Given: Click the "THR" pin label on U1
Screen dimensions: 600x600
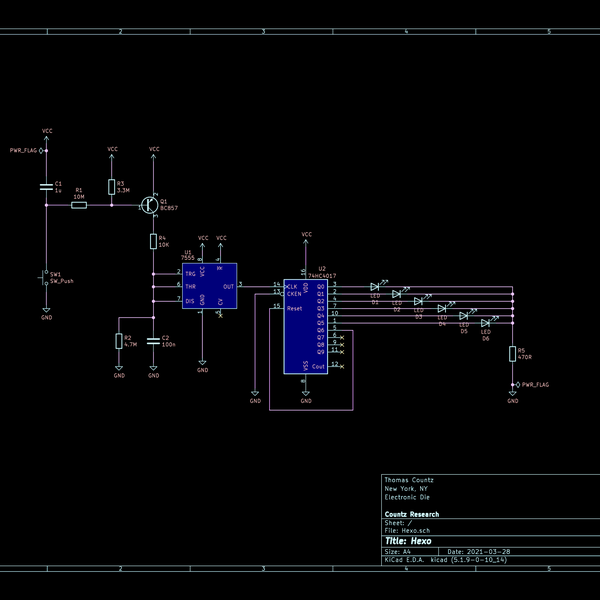Looking at the screenshot, I should point(190,287).
